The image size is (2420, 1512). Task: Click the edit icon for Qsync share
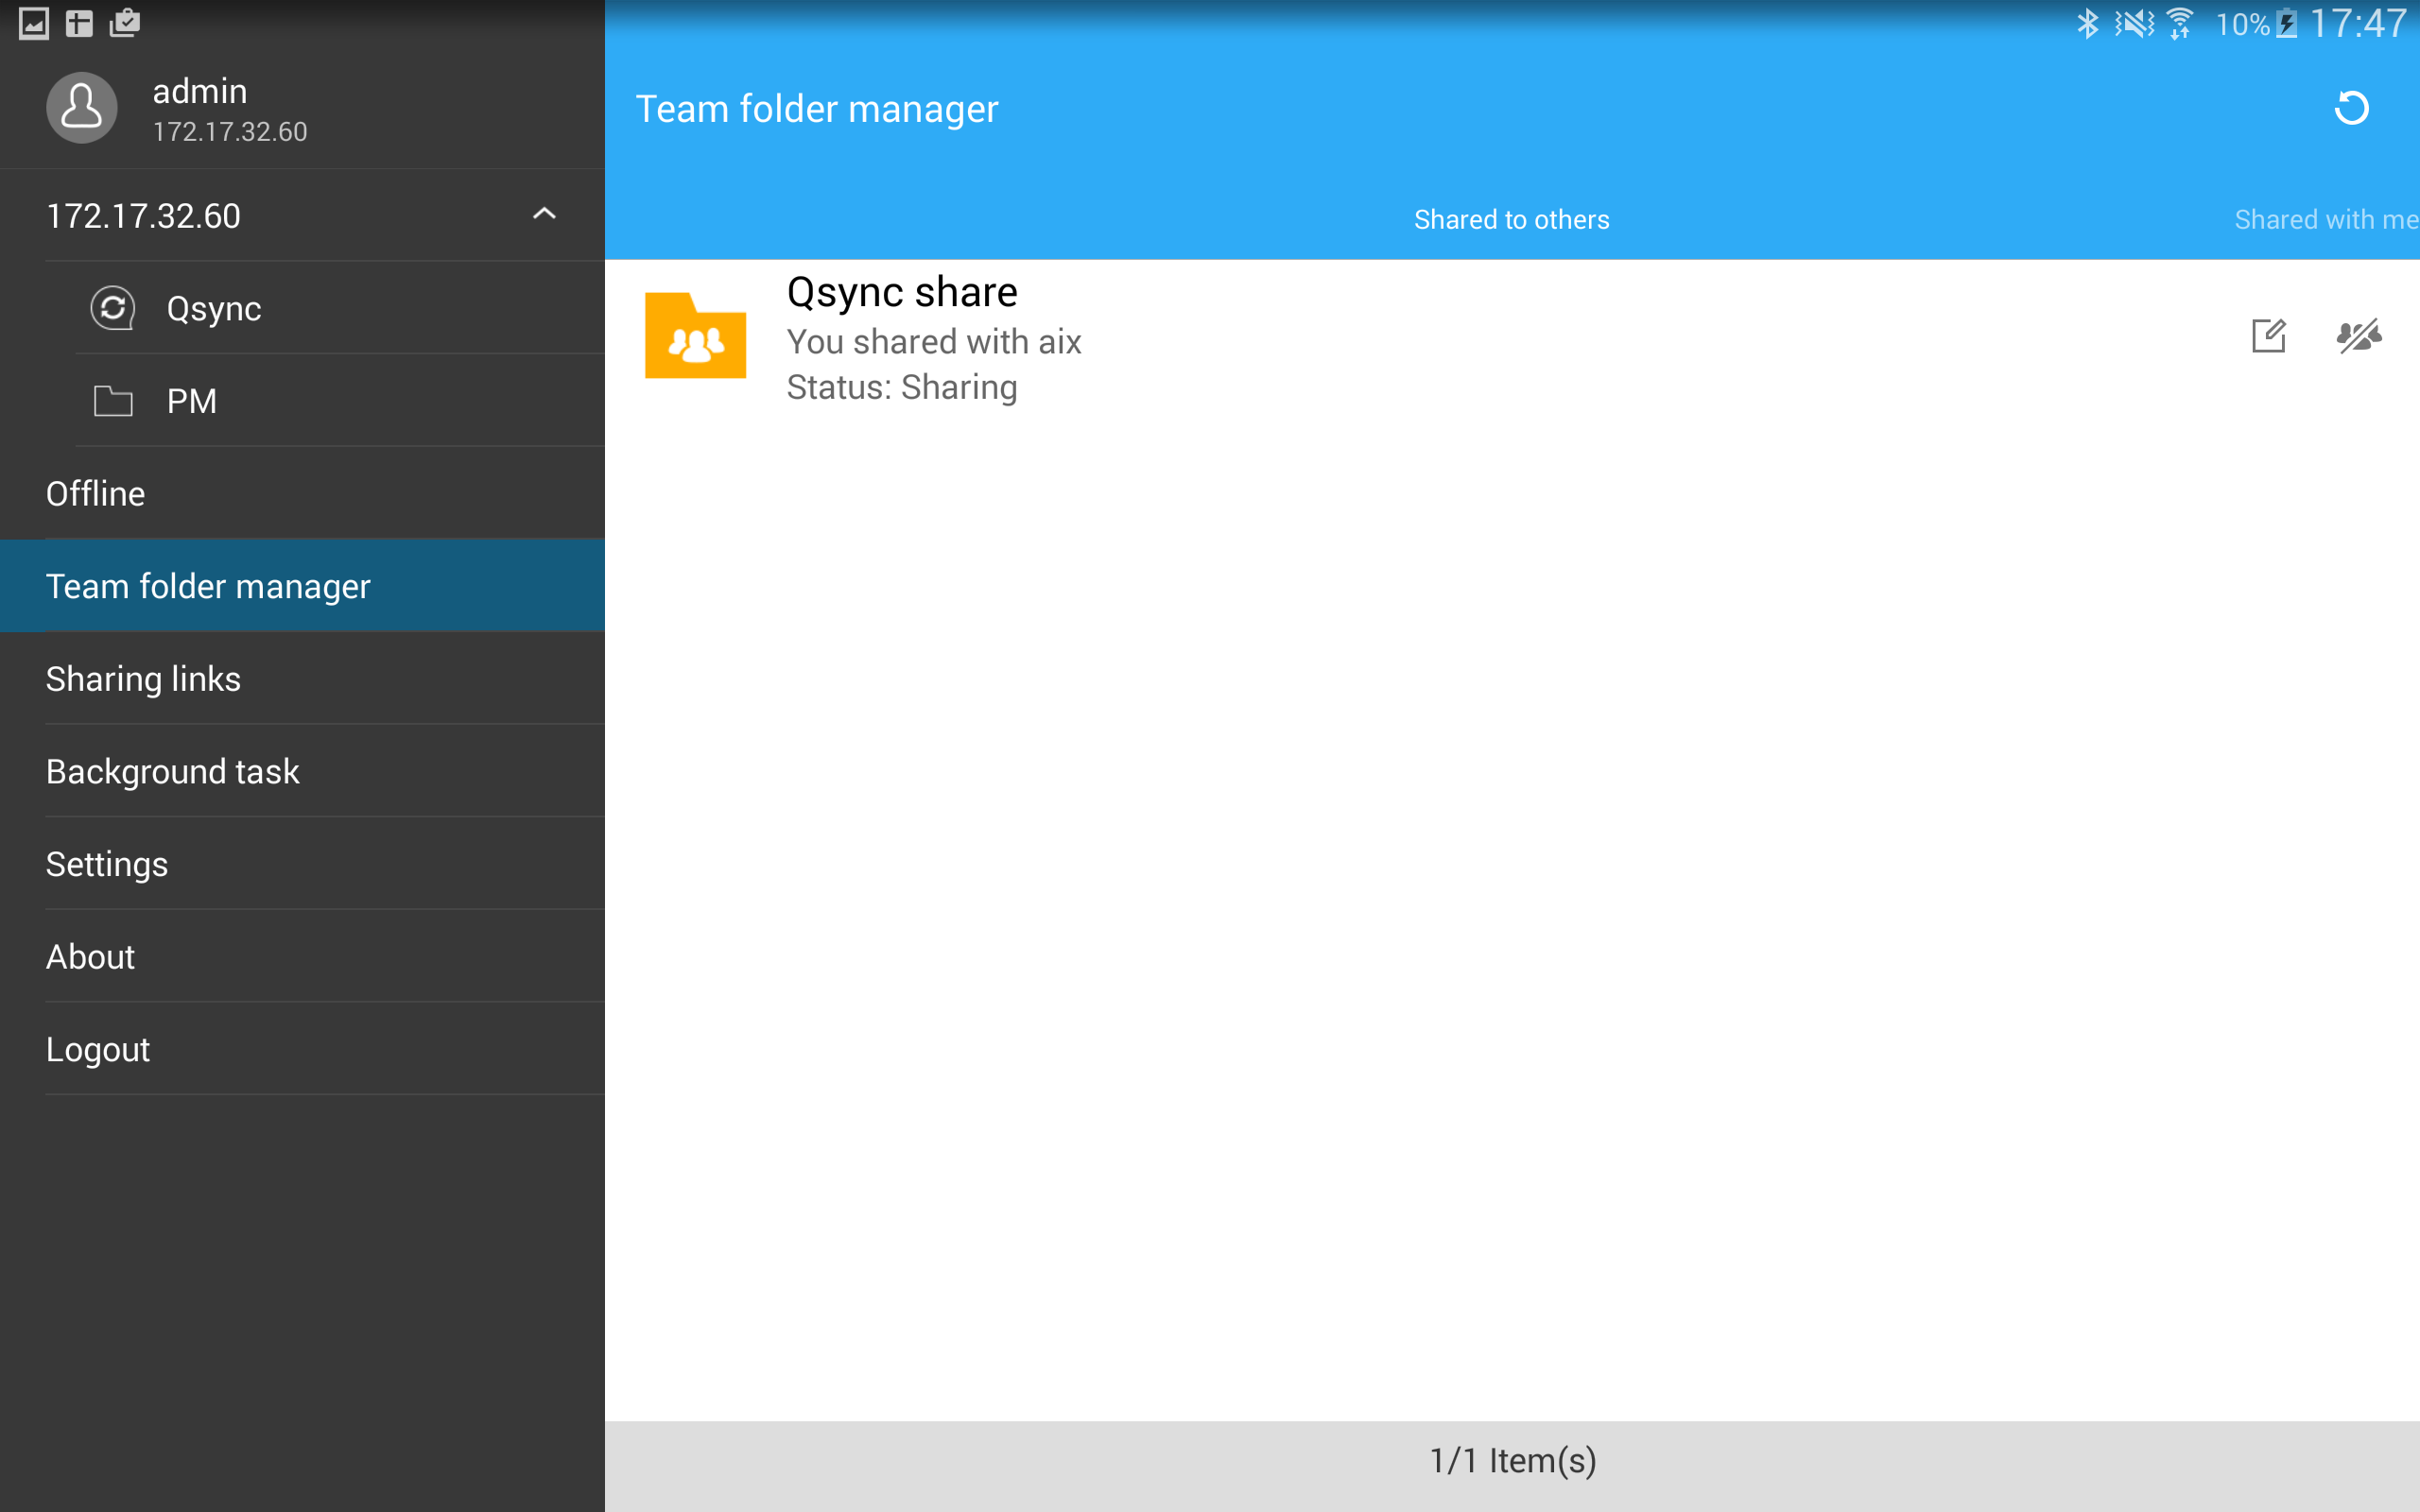click(2268, 336)
